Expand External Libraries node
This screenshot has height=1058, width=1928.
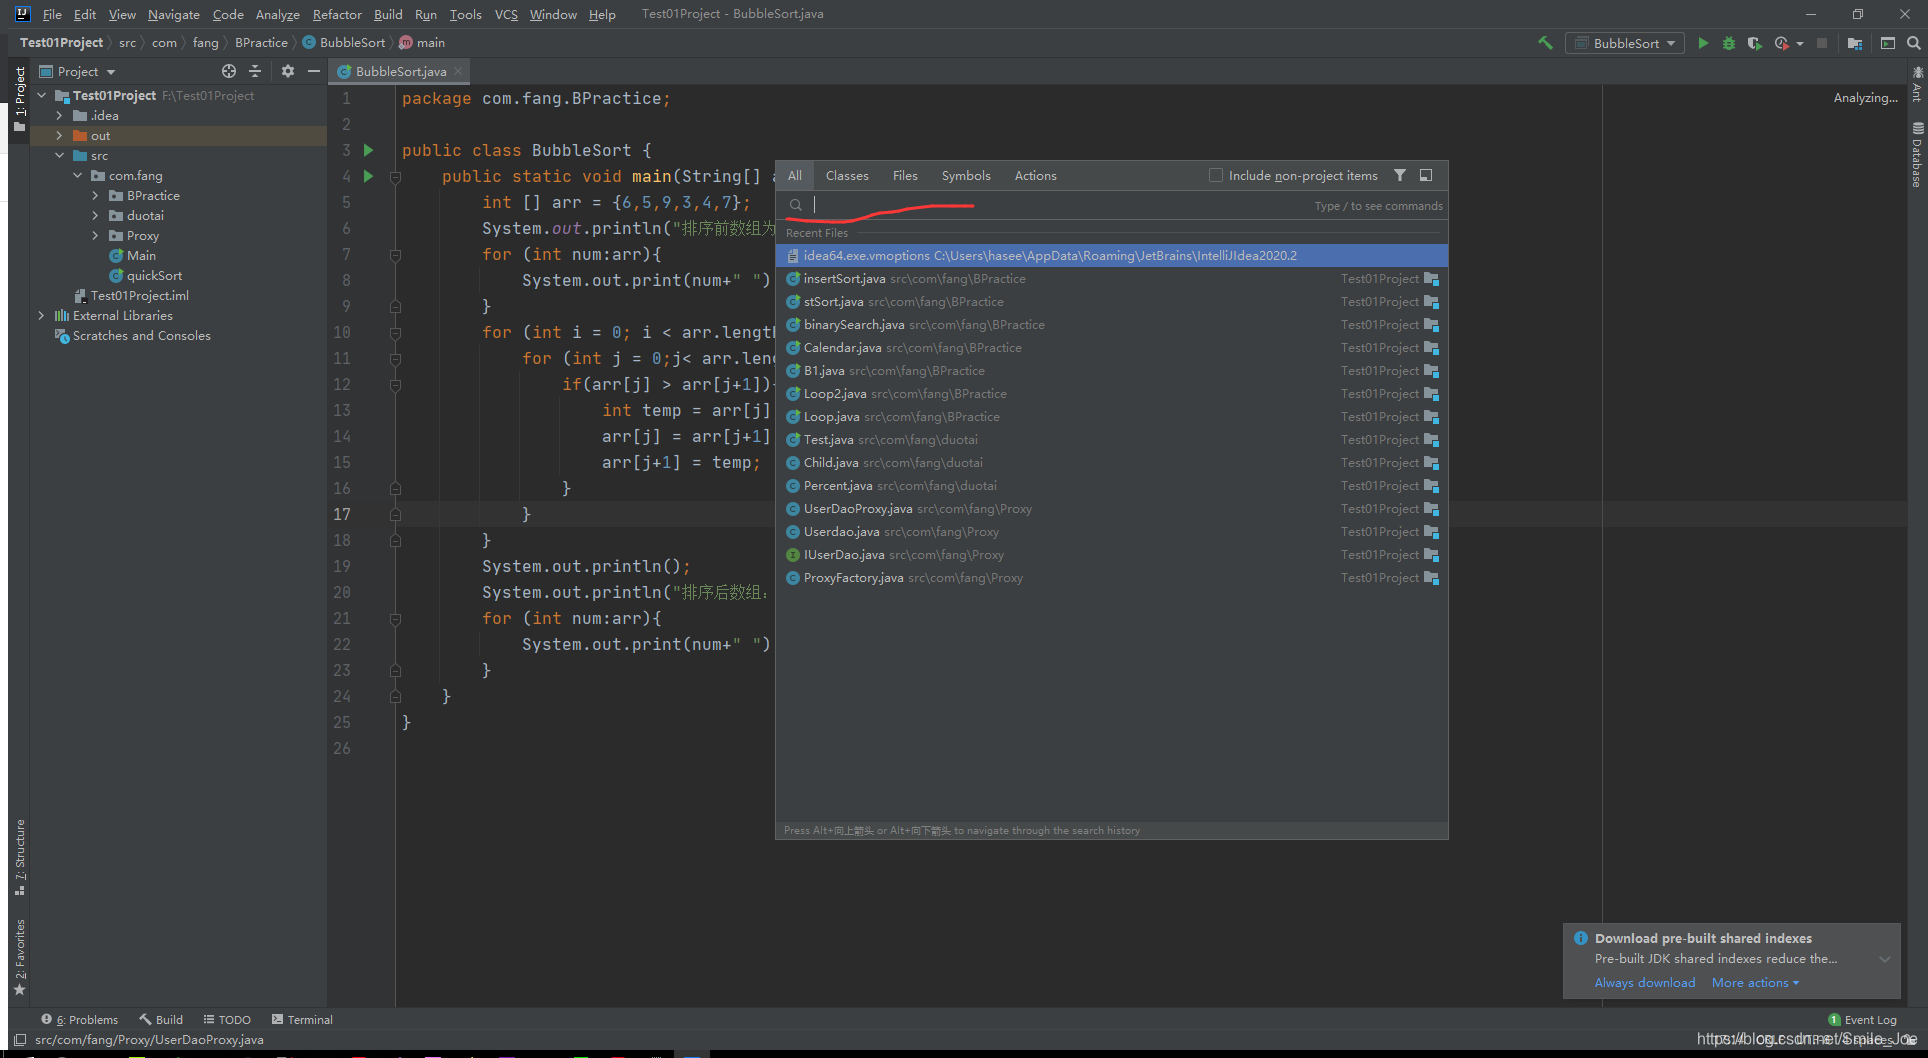[x=42, y=316]
